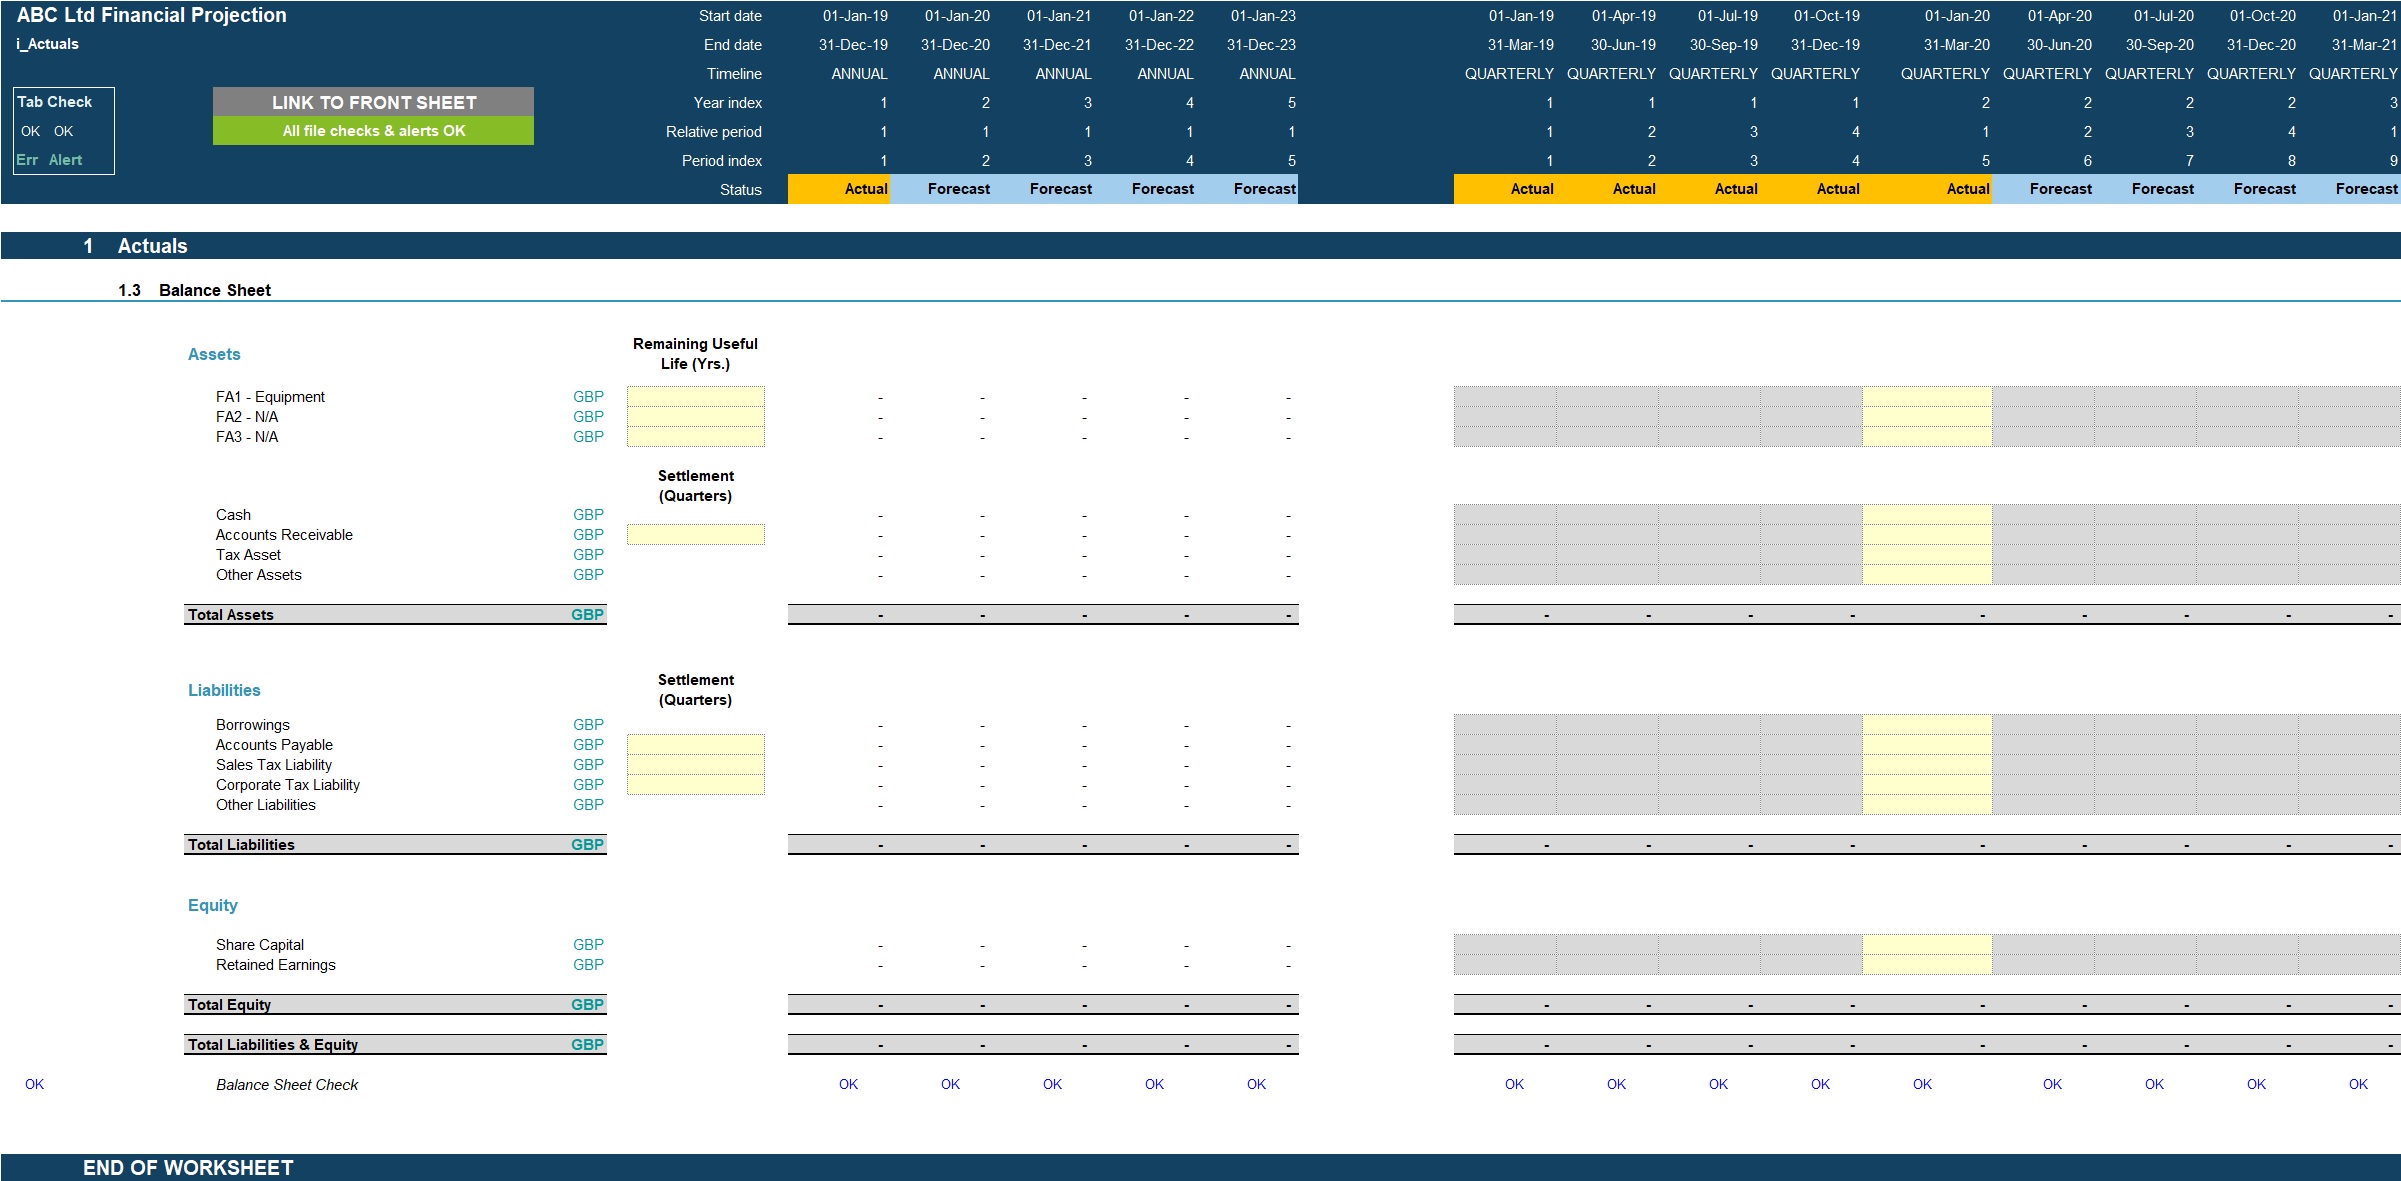
Task: Click the leftmost OK check beside Balance Sheet Check
Action: click(x=35, y=1084)
